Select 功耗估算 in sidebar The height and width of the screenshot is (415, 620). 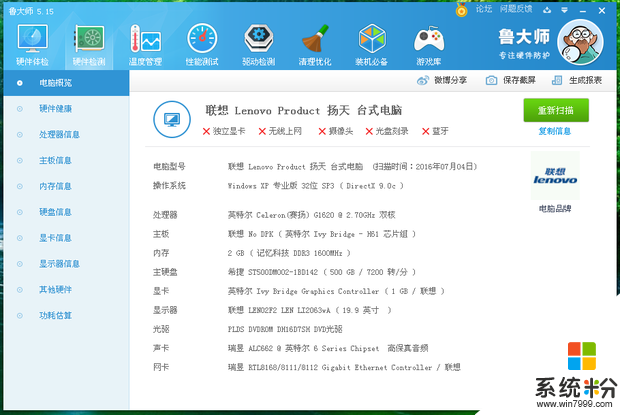[66, 315]
